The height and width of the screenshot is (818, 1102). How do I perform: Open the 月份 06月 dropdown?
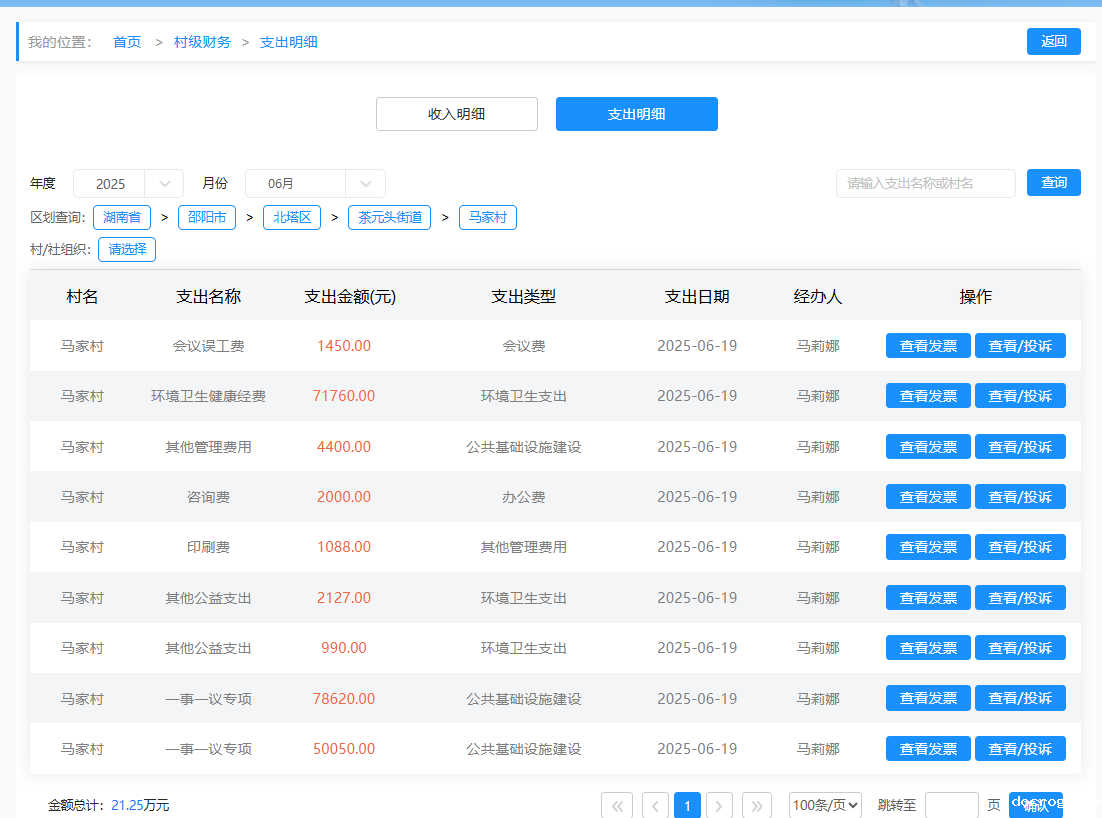click(x=315, y=184)
